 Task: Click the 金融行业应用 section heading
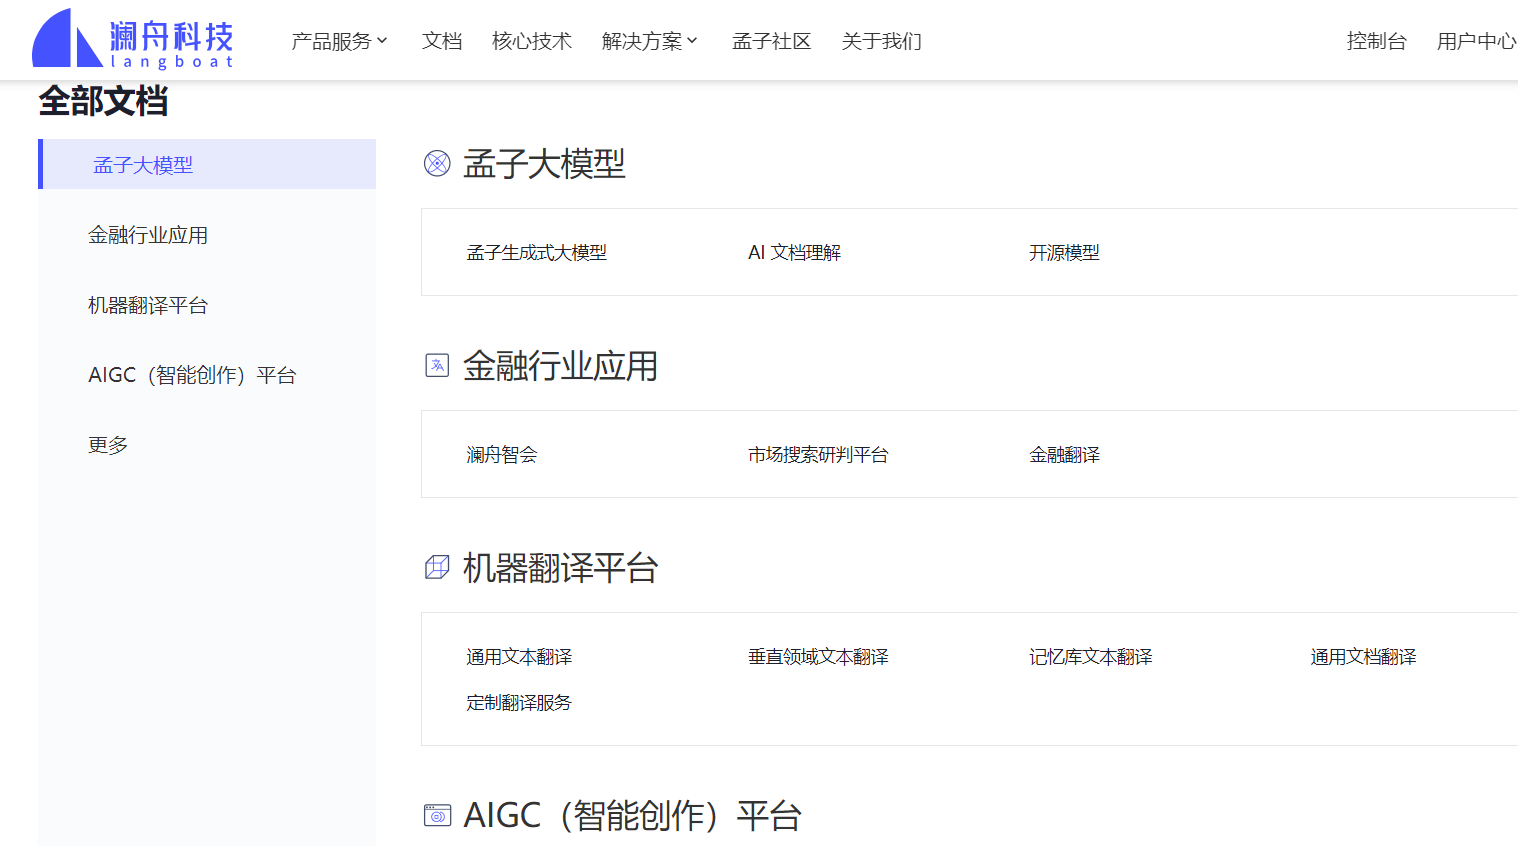560,366
